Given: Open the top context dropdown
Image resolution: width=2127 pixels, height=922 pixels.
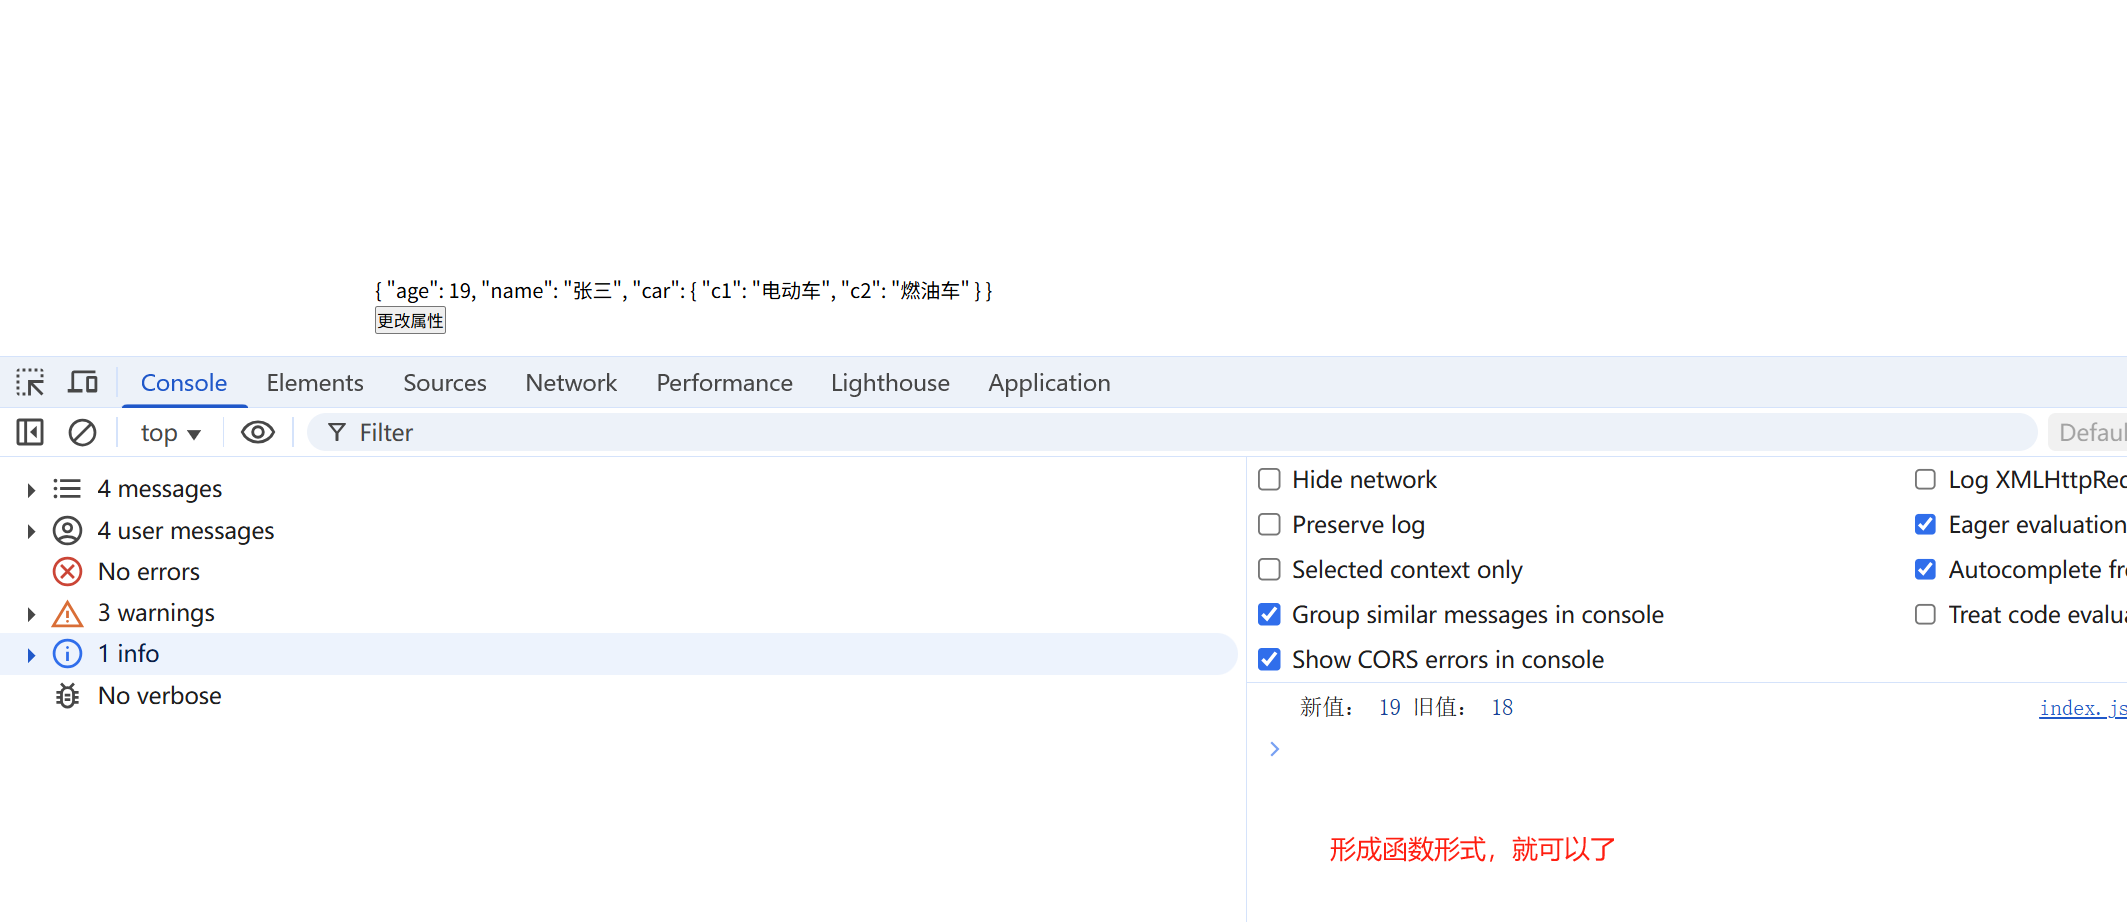Looking at the screenshot, I should point(171,433).
